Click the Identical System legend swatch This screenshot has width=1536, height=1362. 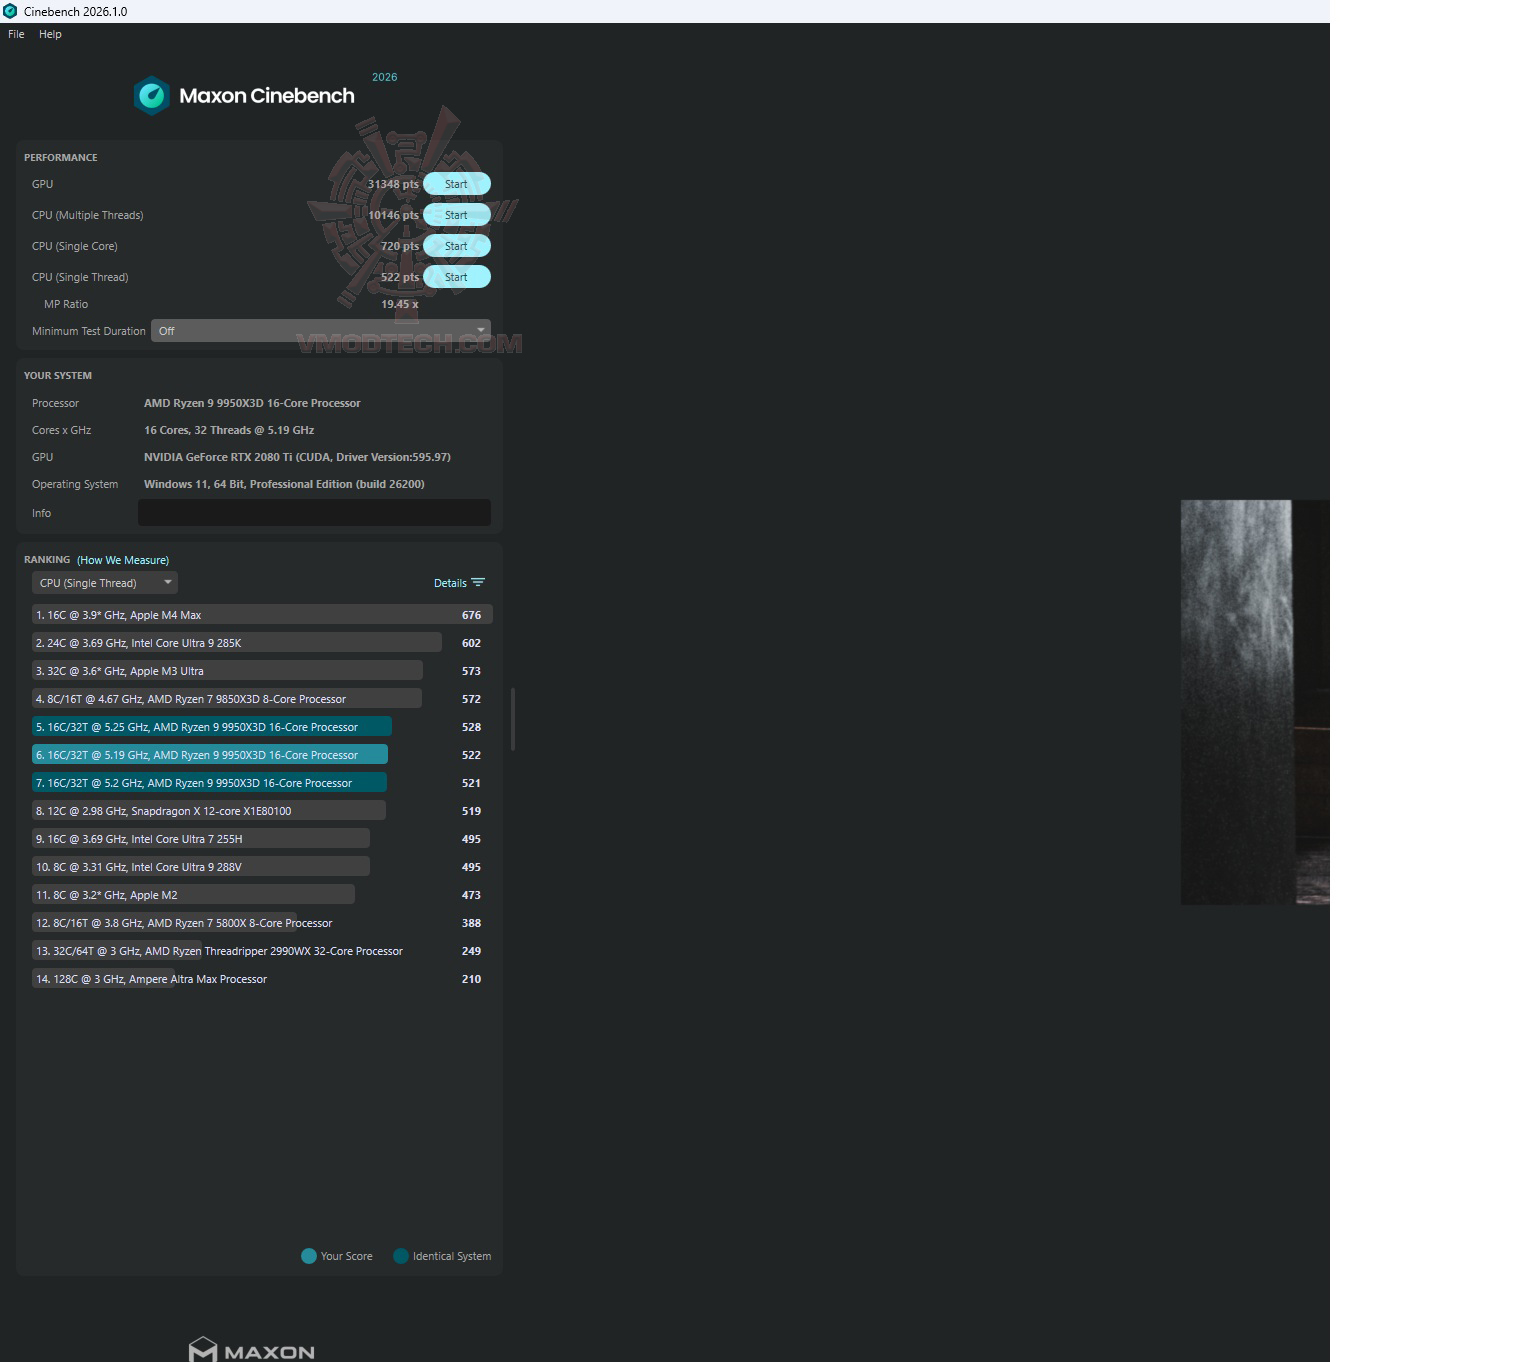(x=401, y=1256)
